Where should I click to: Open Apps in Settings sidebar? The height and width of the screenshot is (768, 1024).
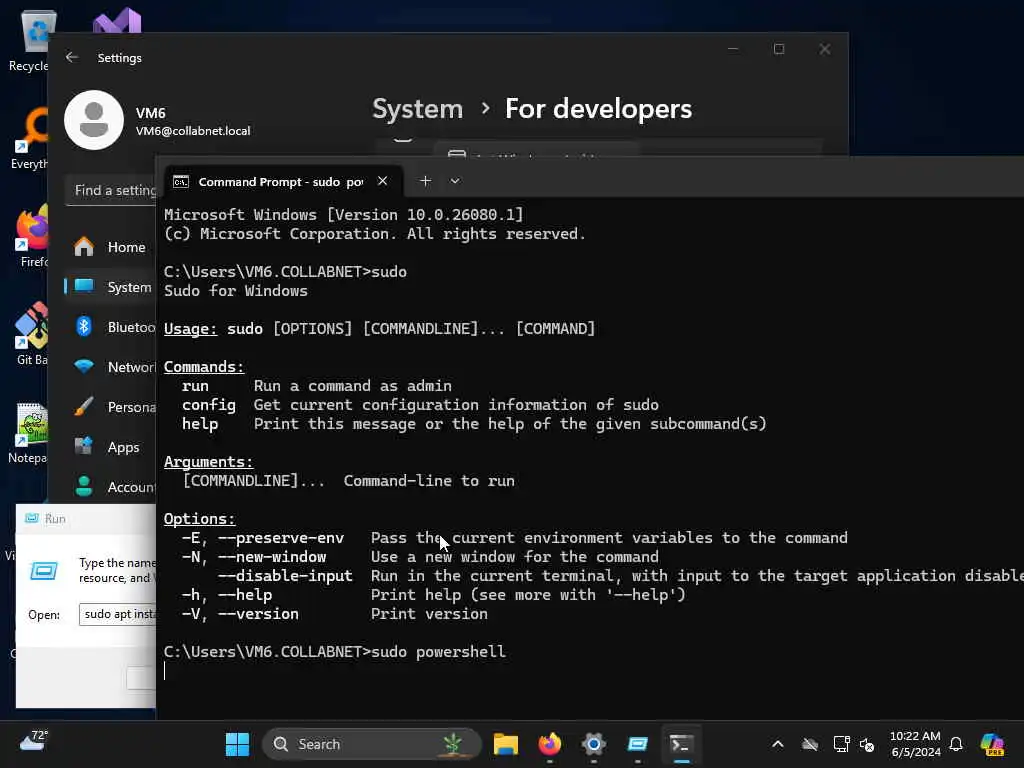click(111, 447)
